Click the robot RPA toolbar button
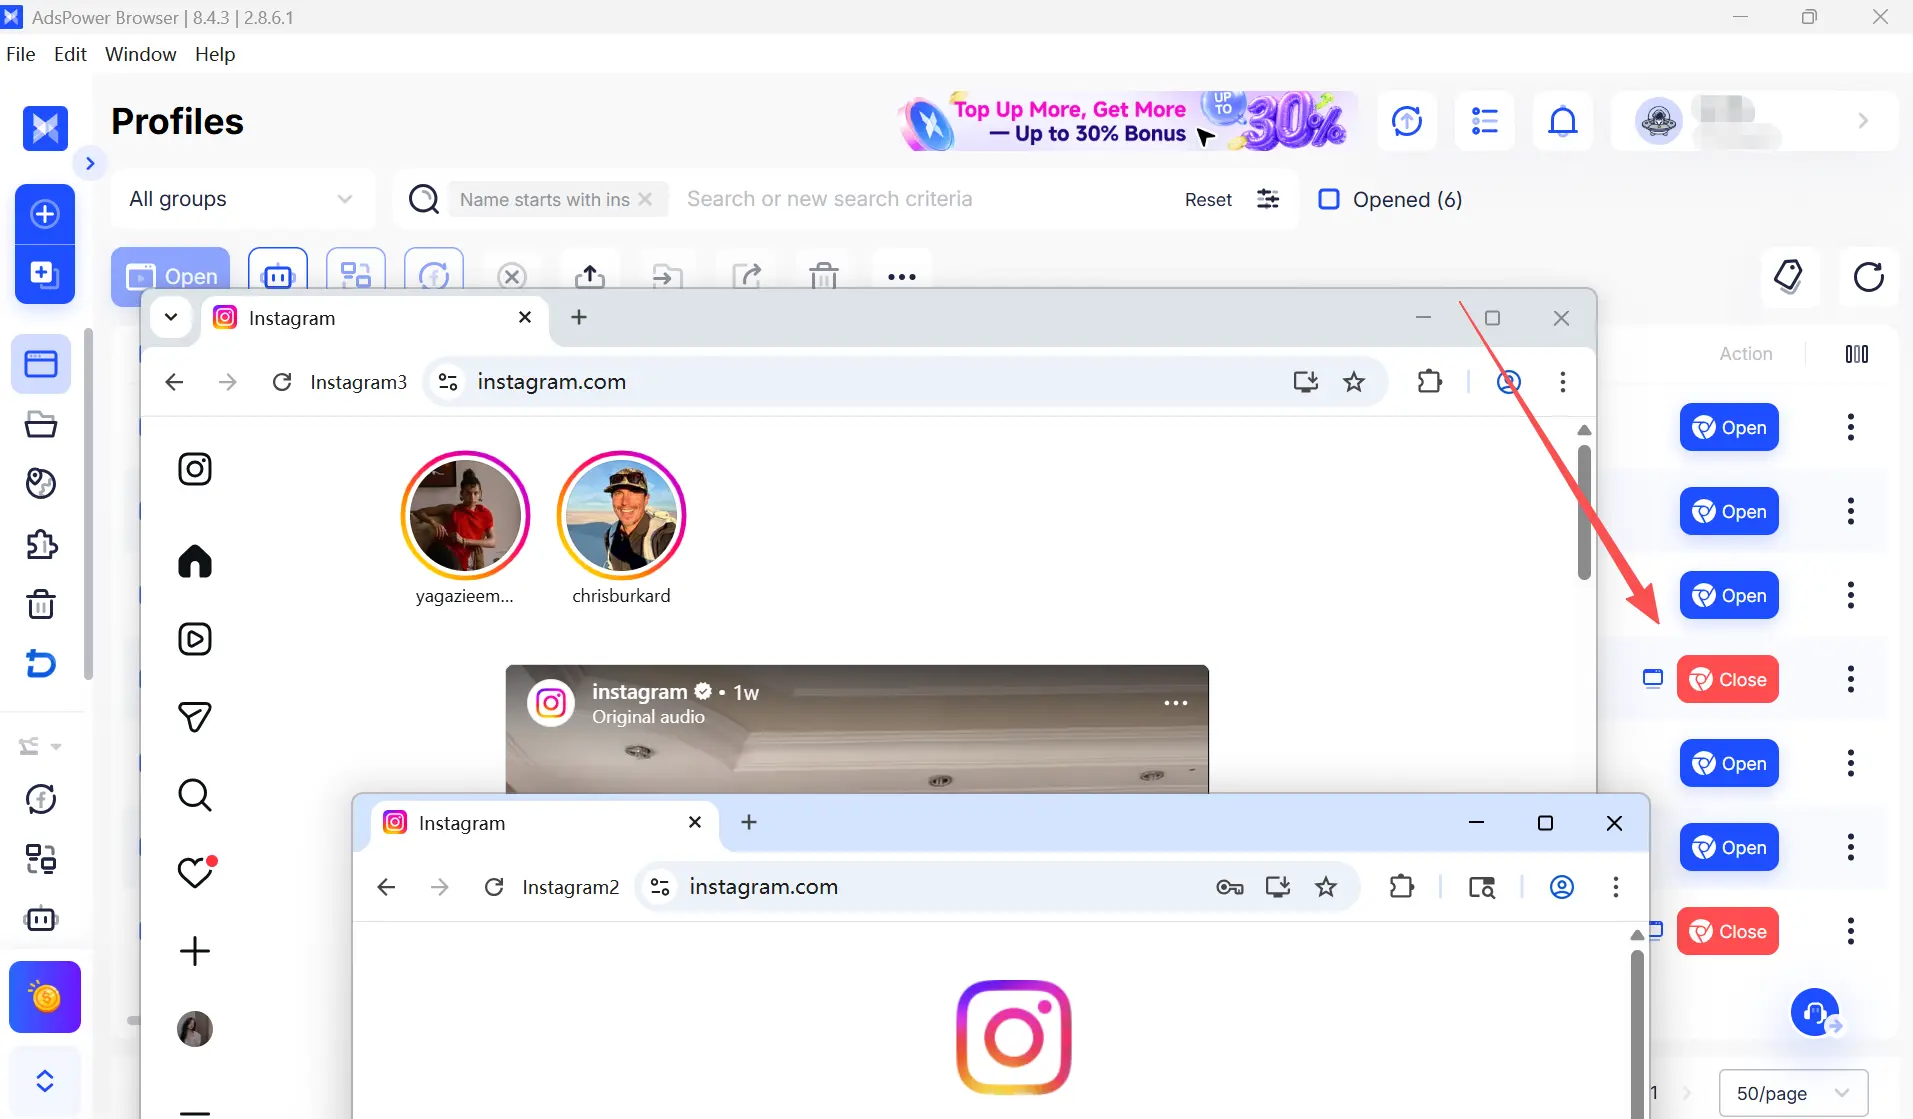Viewport: 1913px width, 1119px height. [278, 275]
